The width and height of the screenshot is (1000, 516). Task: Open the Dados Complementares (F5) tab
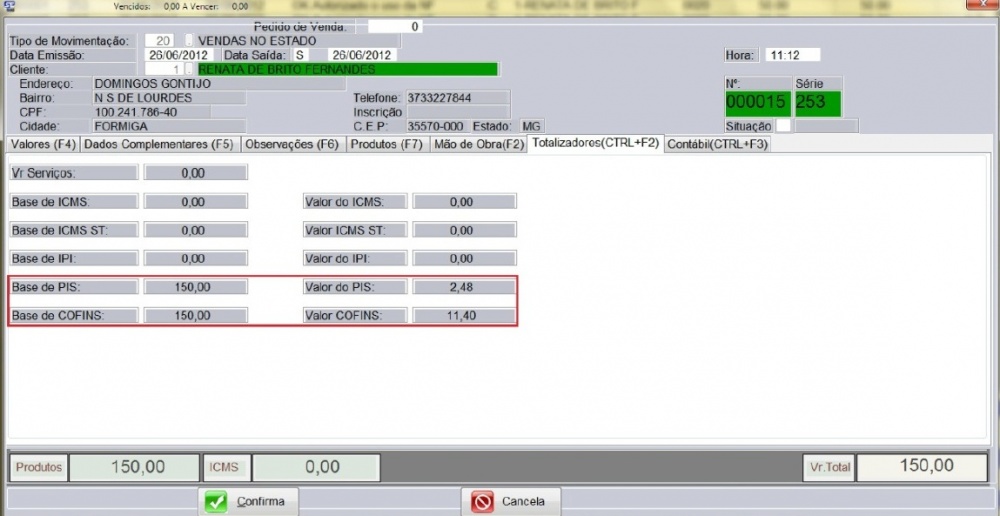tap(159, 144)
